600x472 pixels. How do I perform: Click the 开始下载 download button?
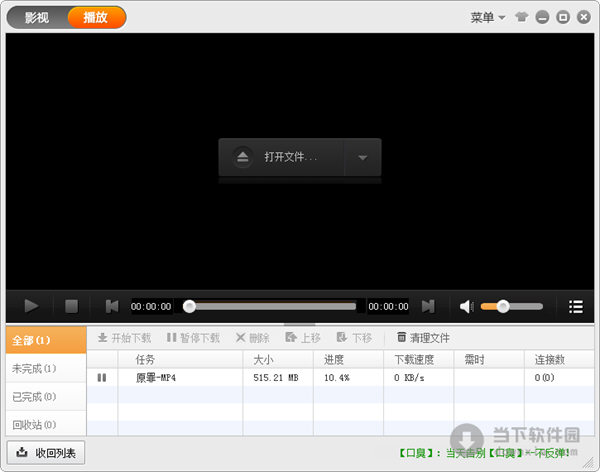pyautogui.click(x=124, y=338)
